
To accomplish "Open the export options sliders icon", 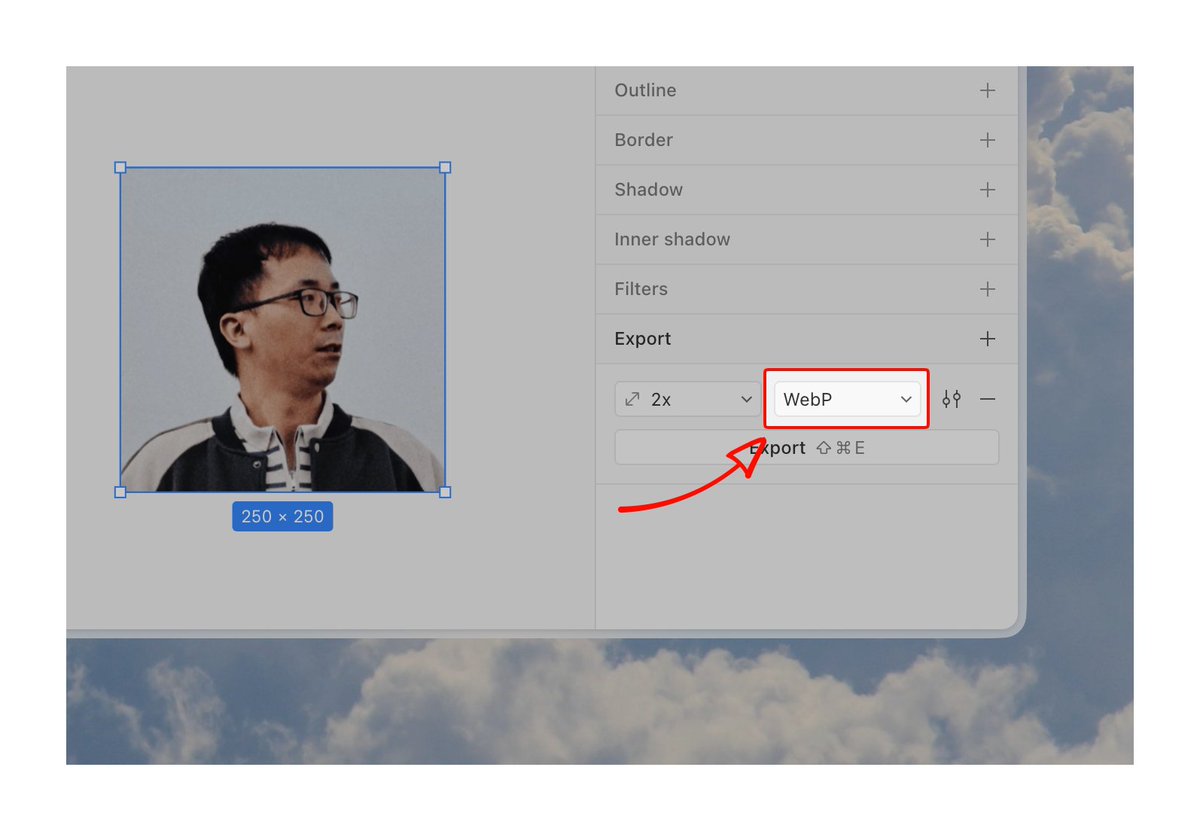I will (x=951, y=398).
